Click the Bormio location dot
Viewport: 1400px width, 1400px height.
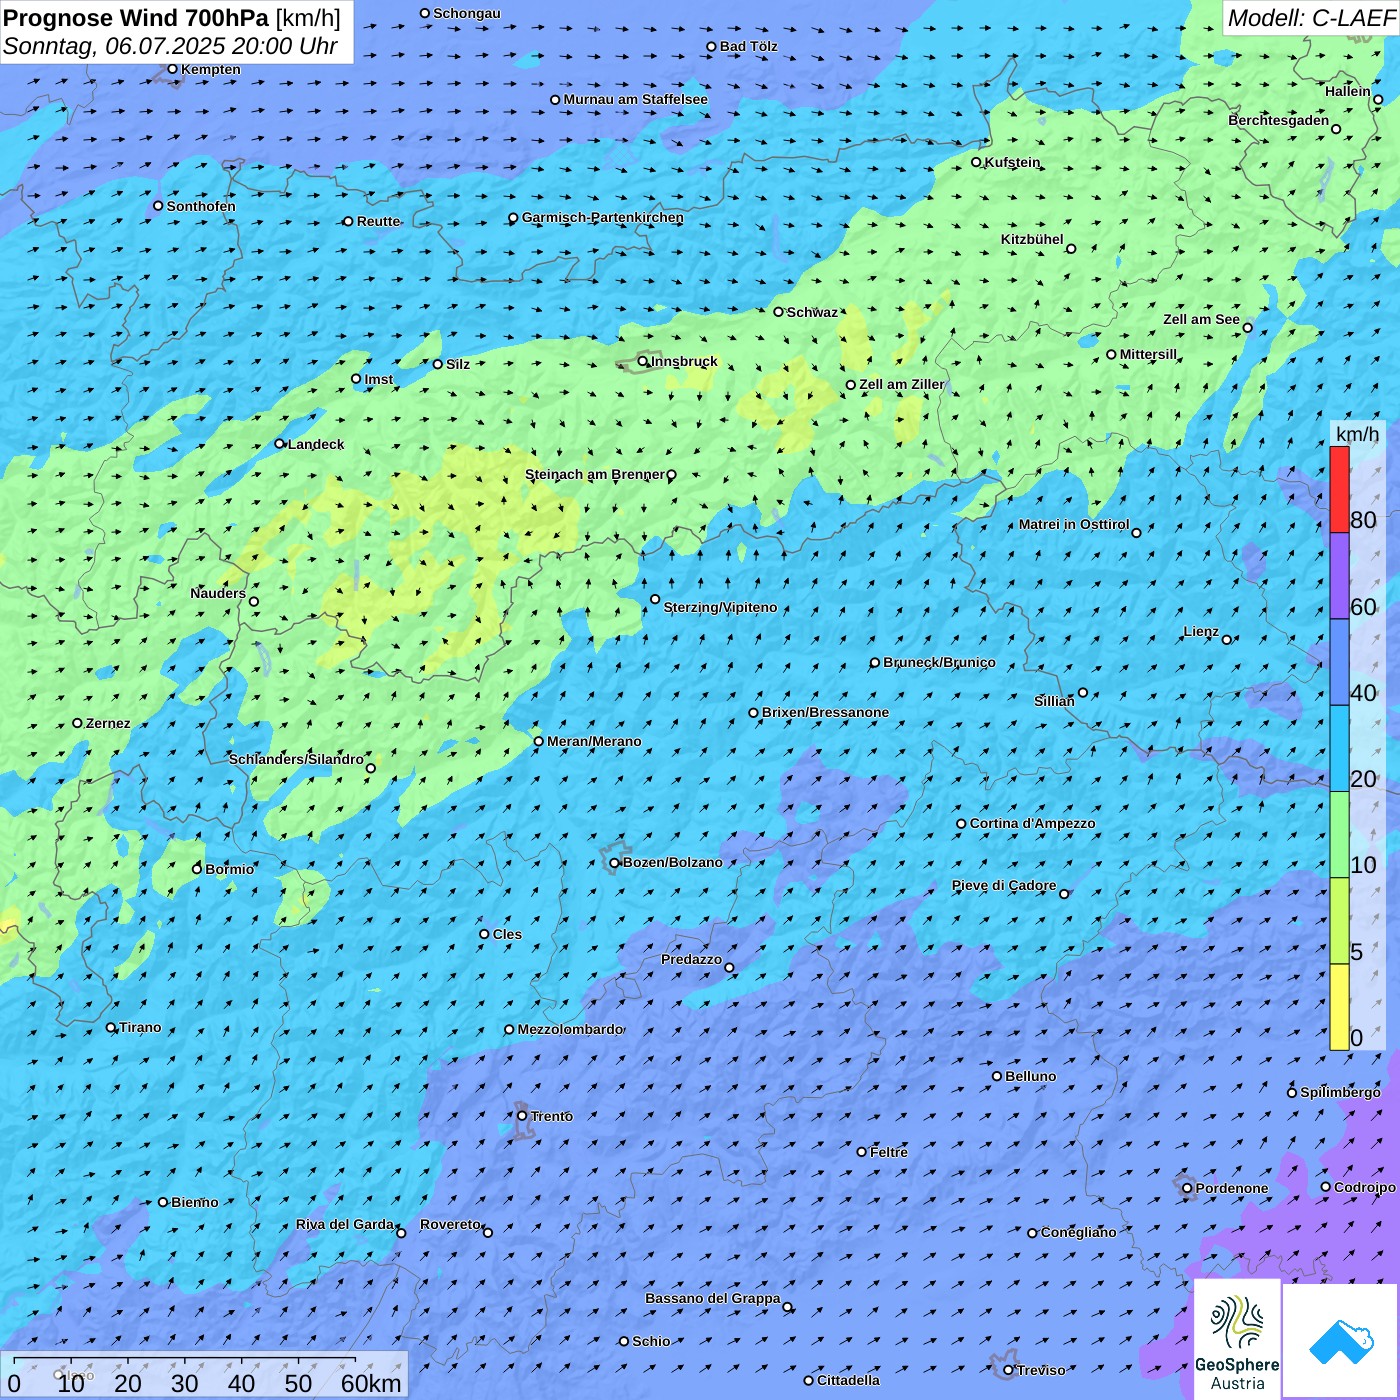tap(197, 869)
